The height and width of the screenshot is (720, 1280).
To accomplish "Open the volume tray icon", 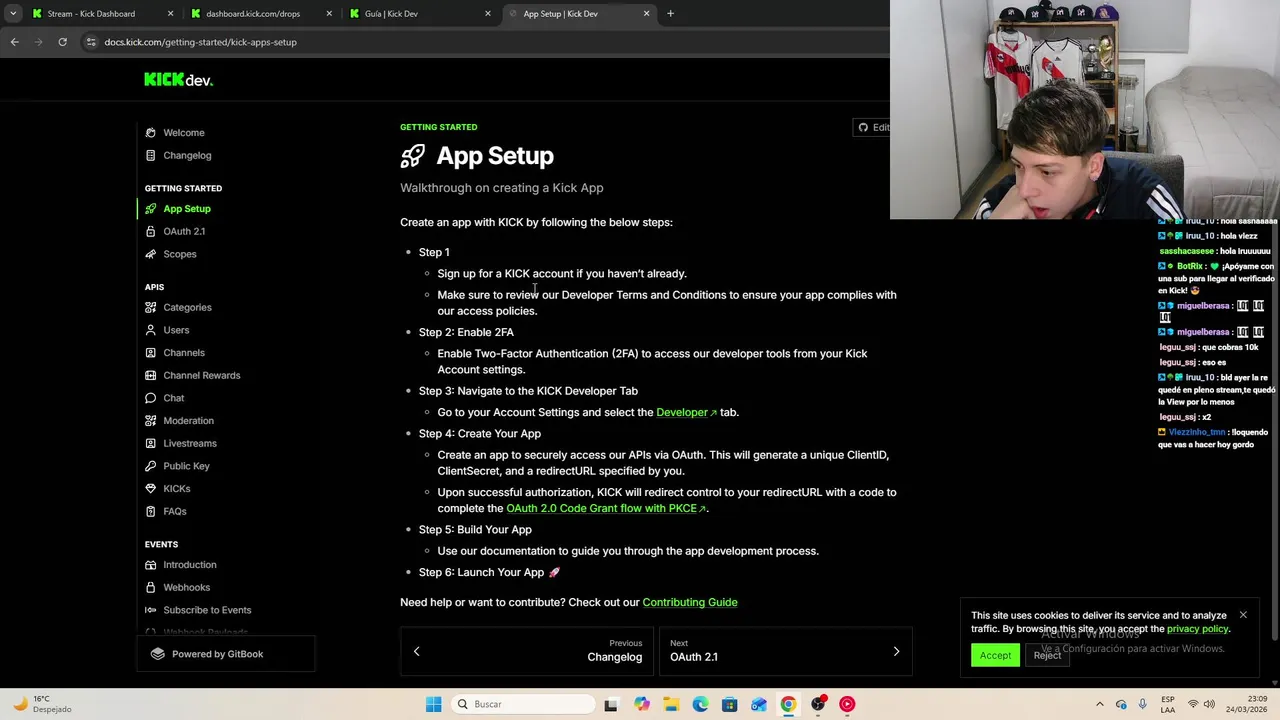I will click(x=1208, y=704).
